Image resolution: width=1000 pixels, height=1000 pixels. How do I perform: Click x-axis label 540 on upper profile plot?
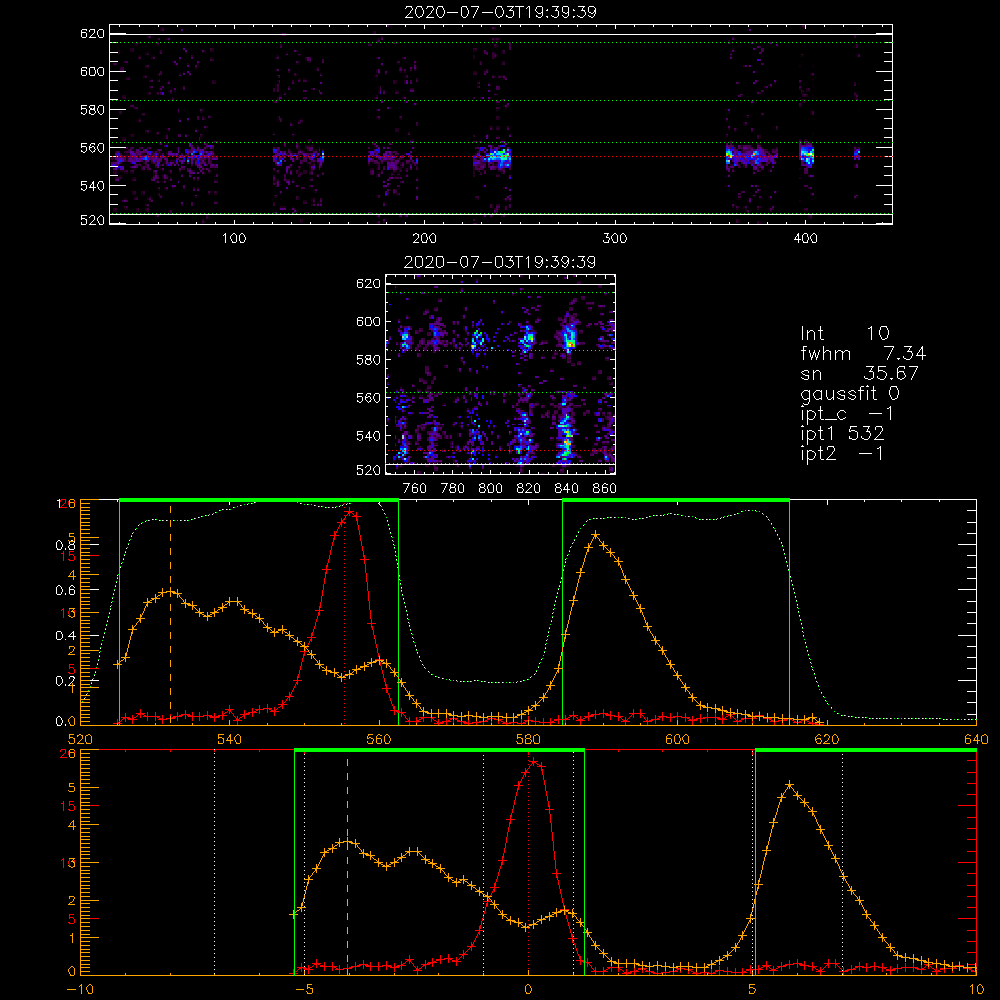pyautogui.click(x=230, y=739)
